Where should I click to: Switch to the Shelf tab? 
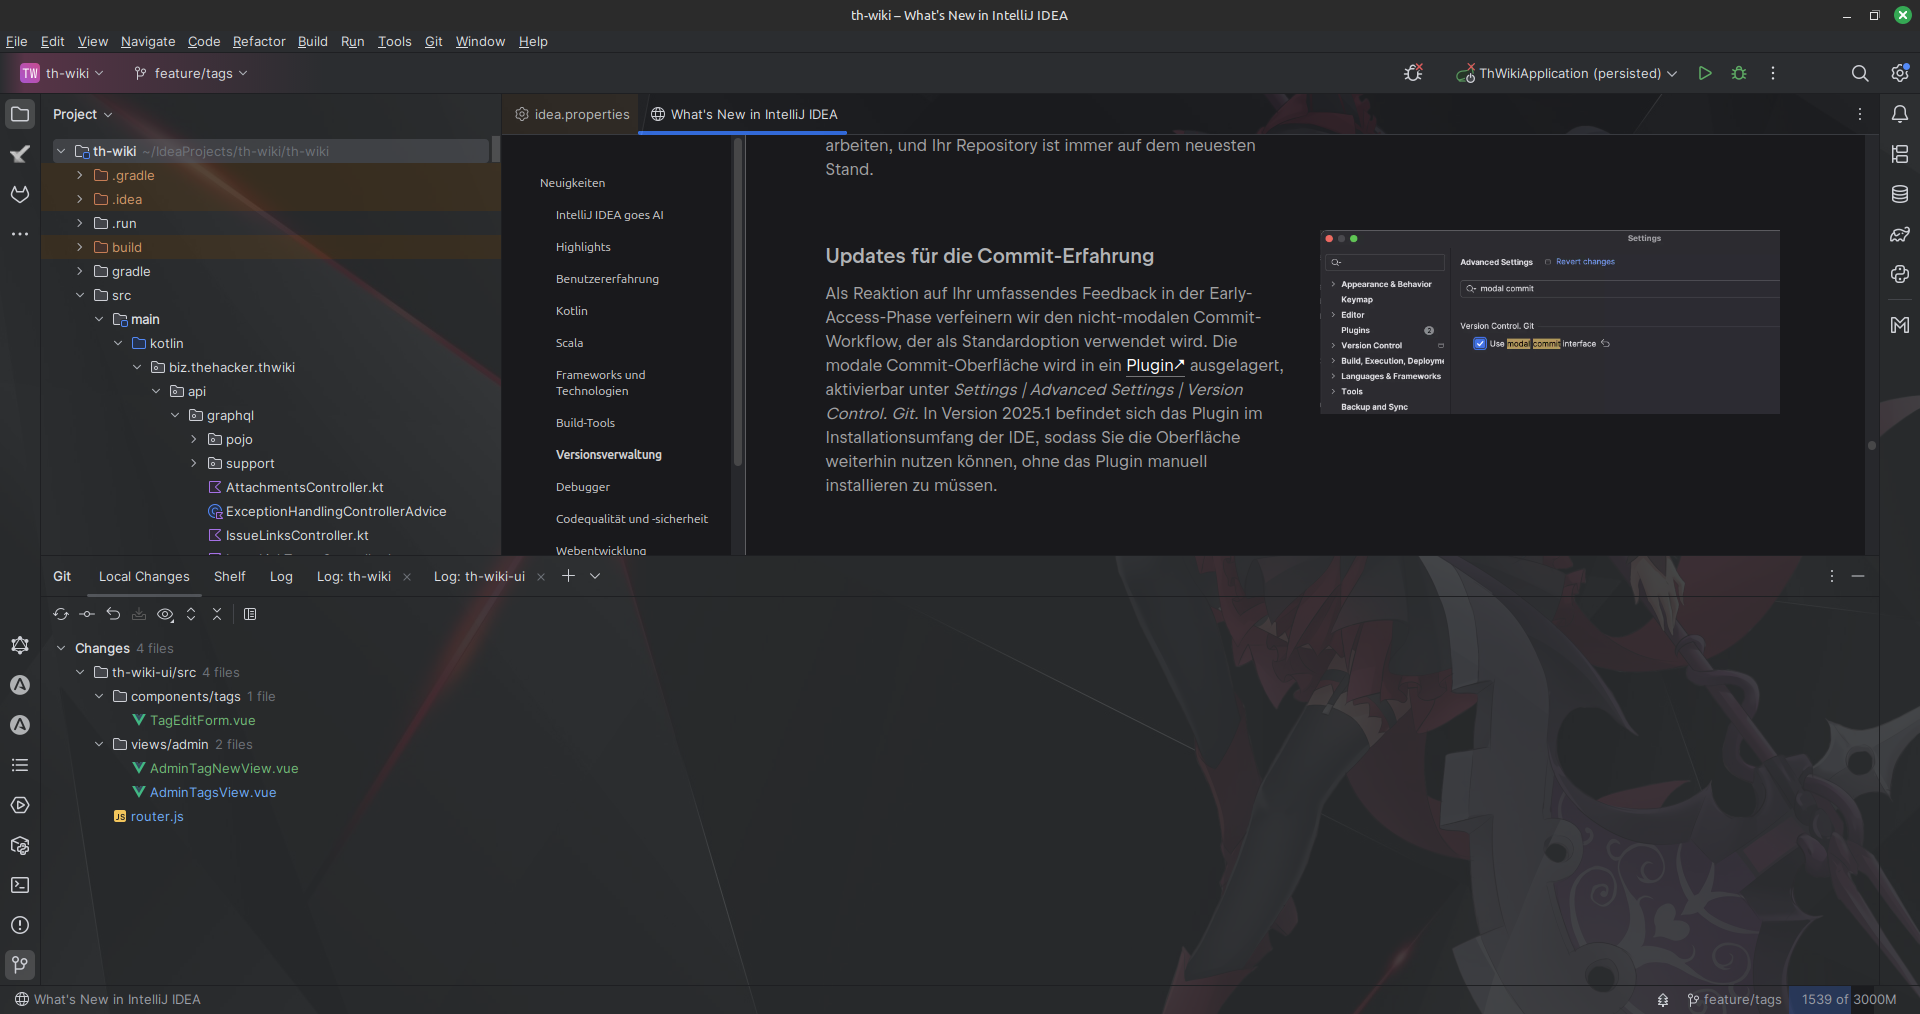coord(229,576)
